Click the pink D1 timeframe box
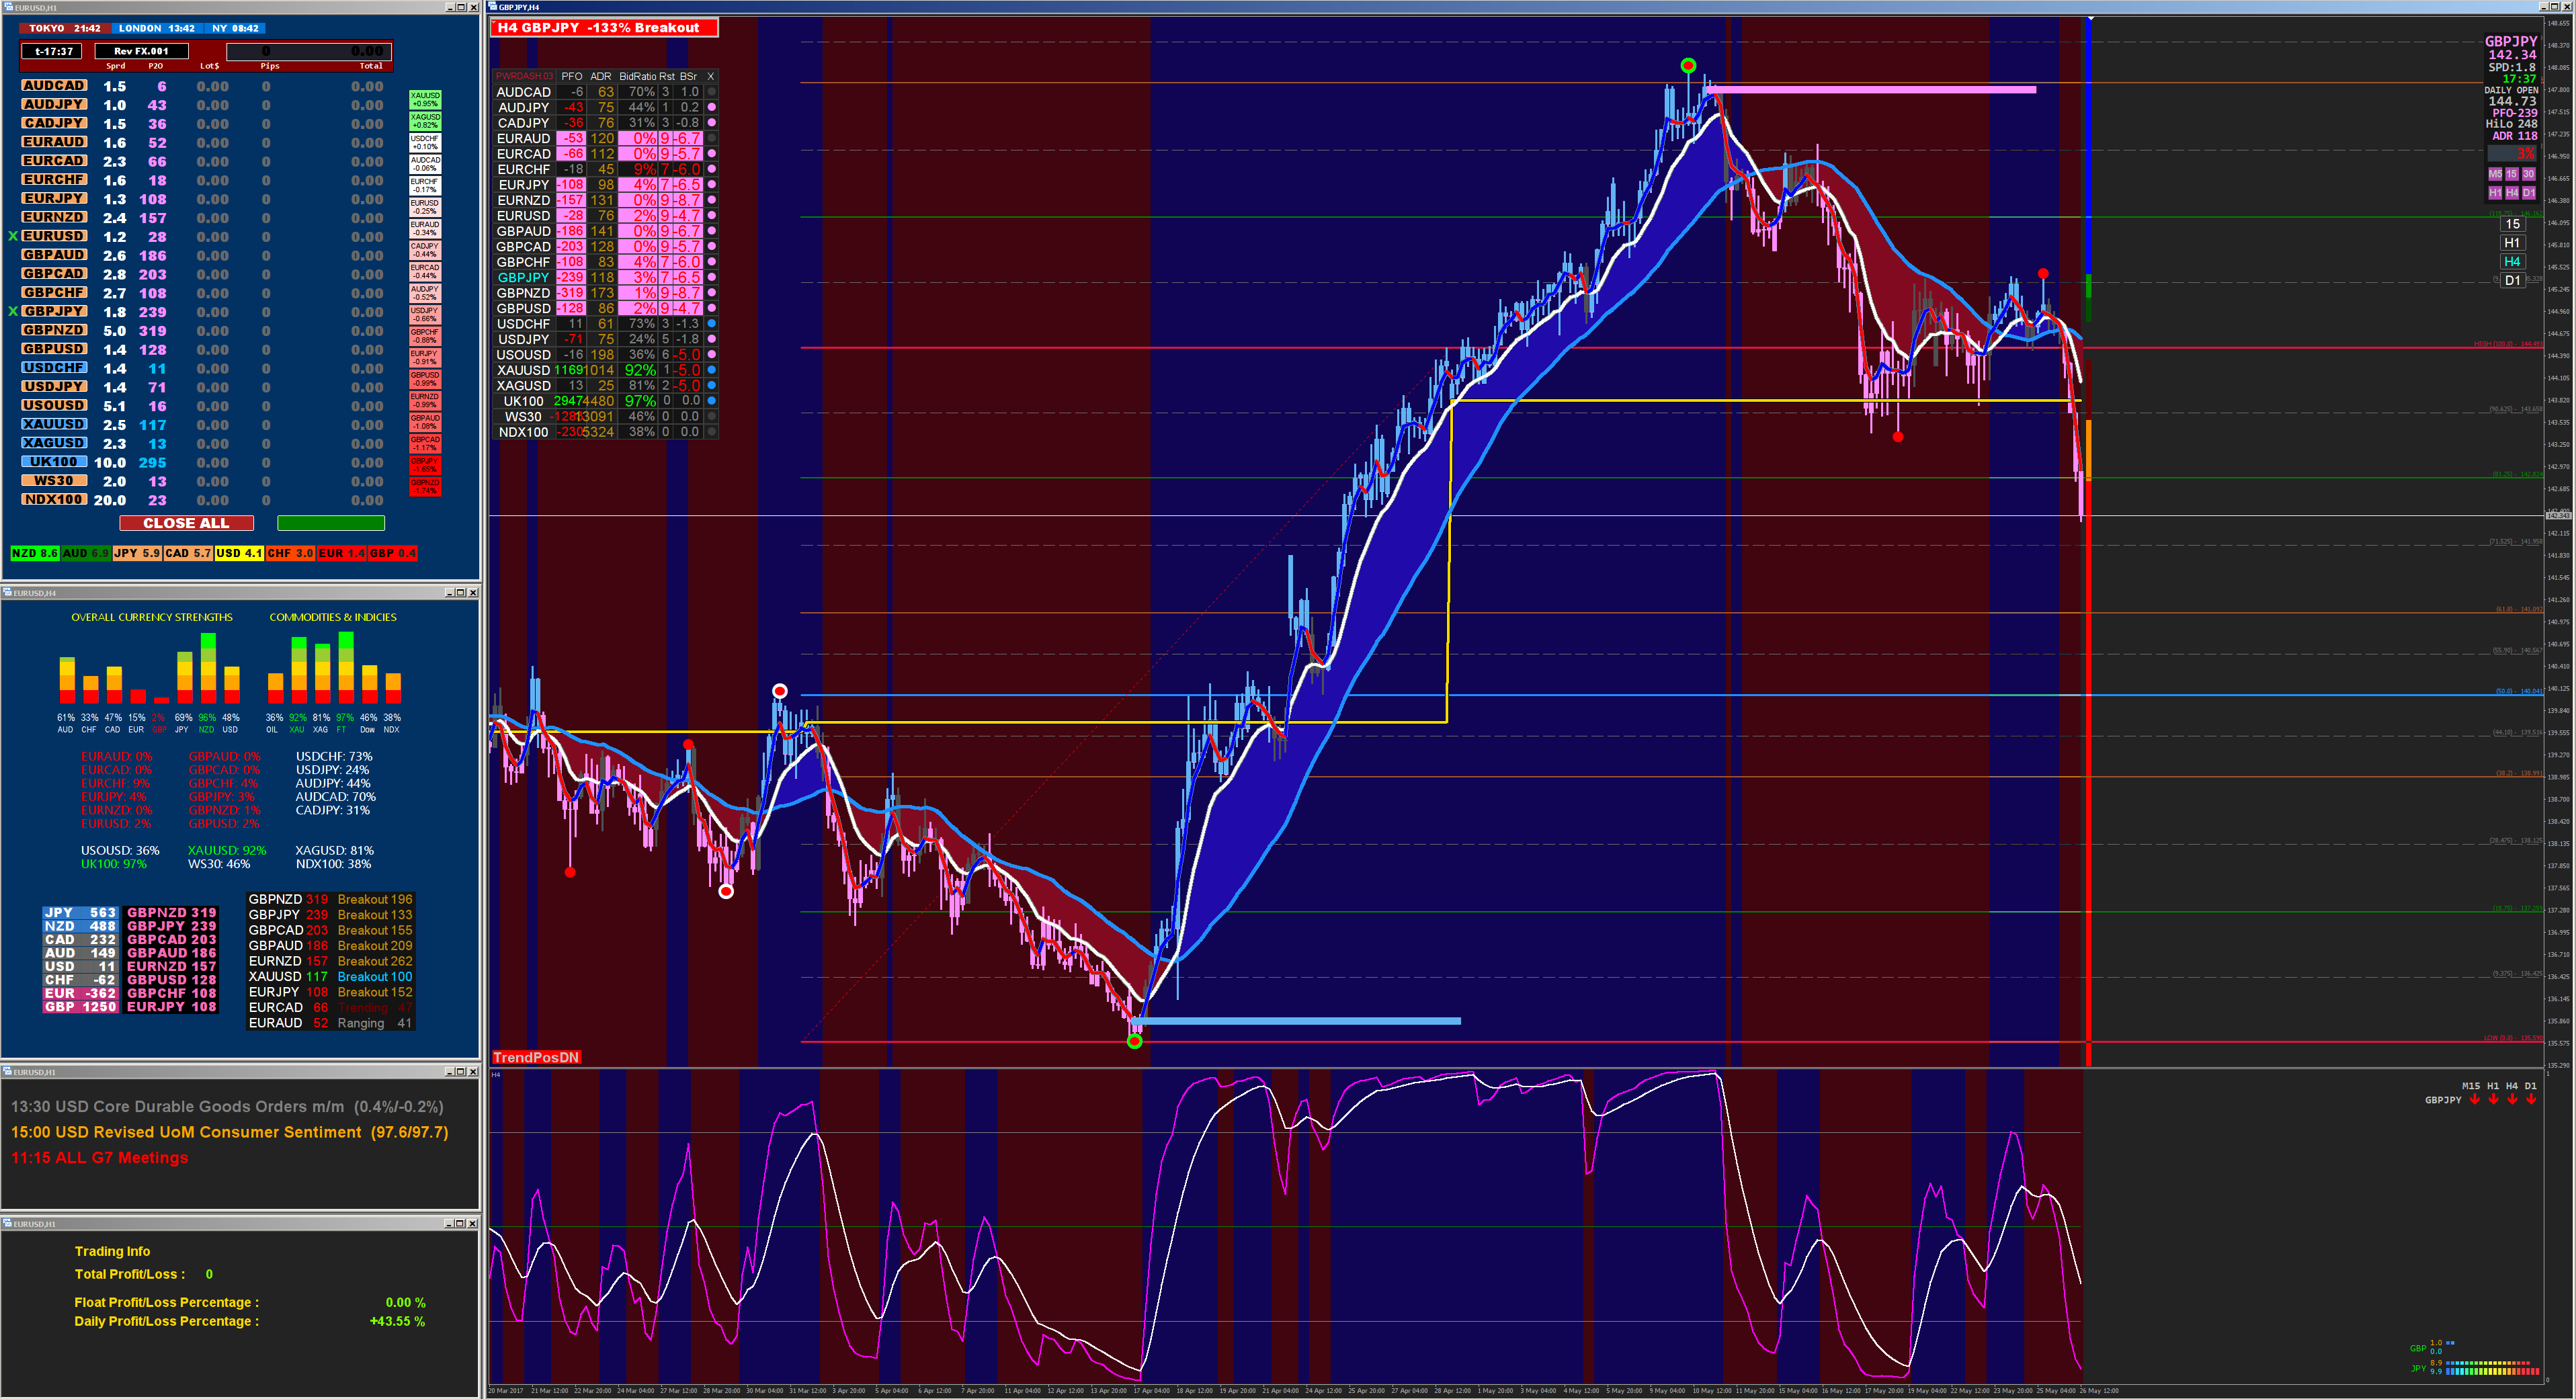The image size is (2576, 1399). (x=2529, y=193)
